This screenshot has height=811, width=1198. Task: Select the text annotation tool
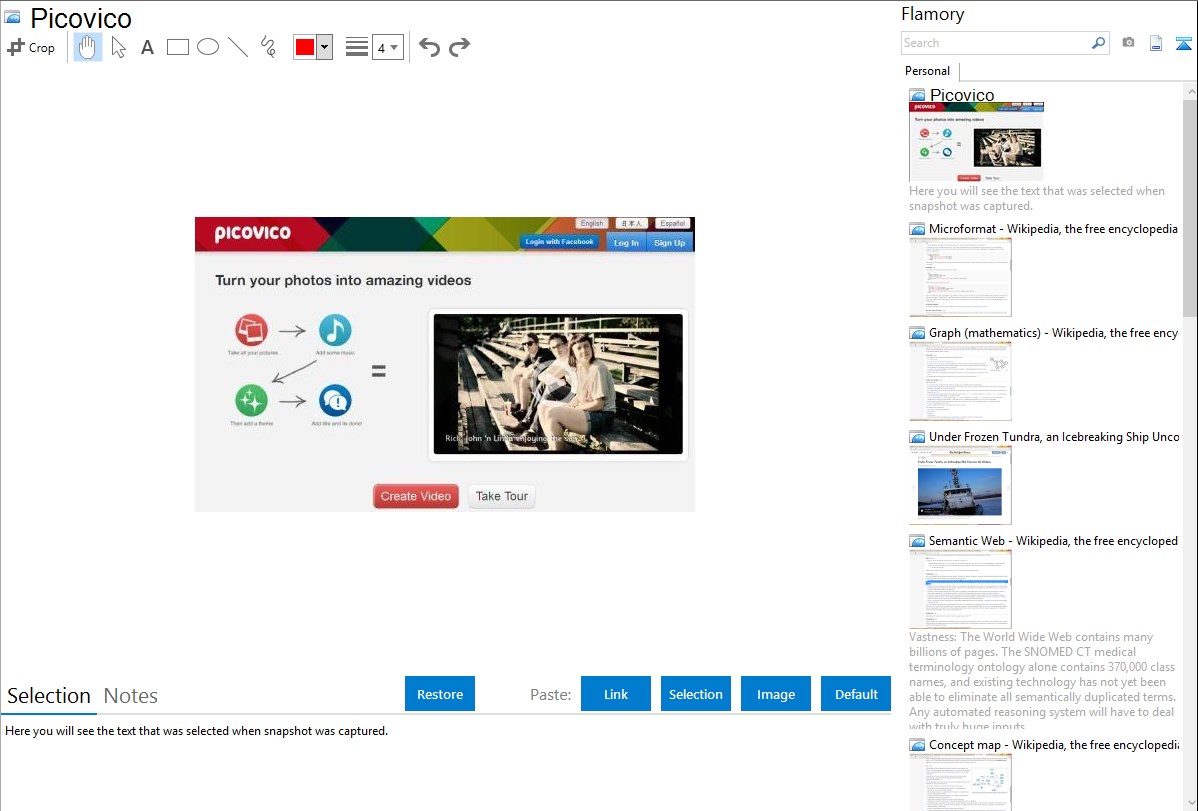tap(147, 47)
